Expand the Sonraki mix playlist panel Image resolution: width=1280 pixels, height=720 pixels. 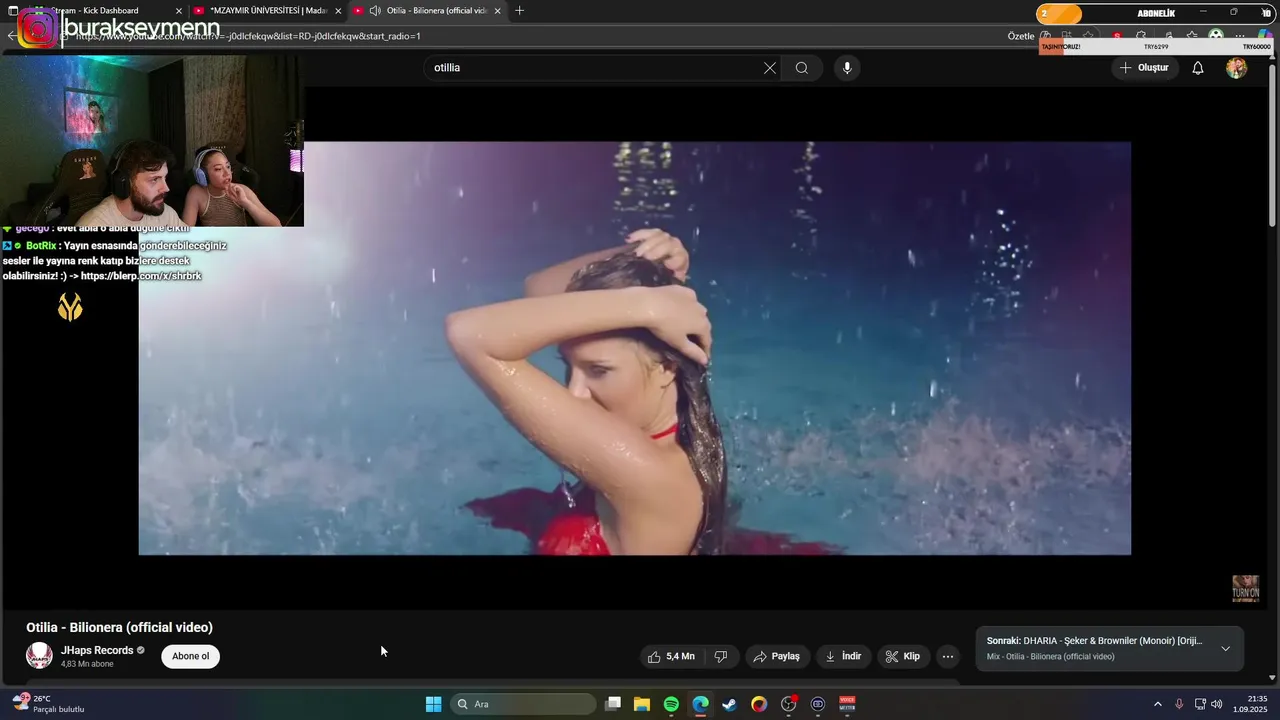(1225, 649)
